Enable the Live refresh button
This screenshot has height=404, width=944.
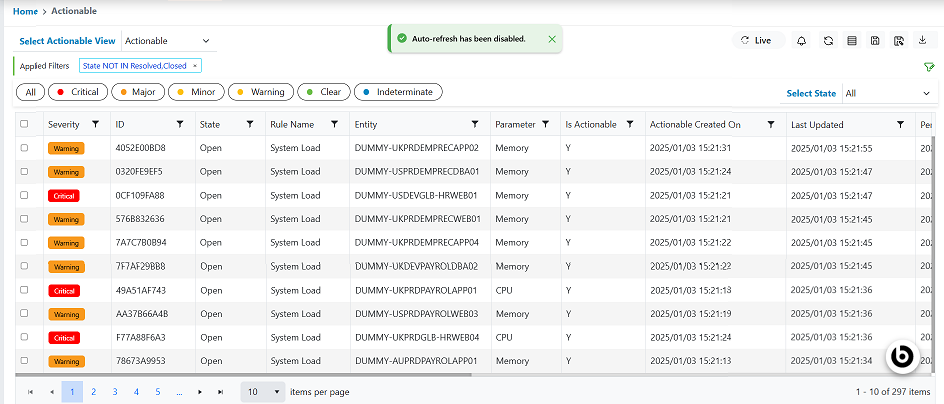[759, 41]
